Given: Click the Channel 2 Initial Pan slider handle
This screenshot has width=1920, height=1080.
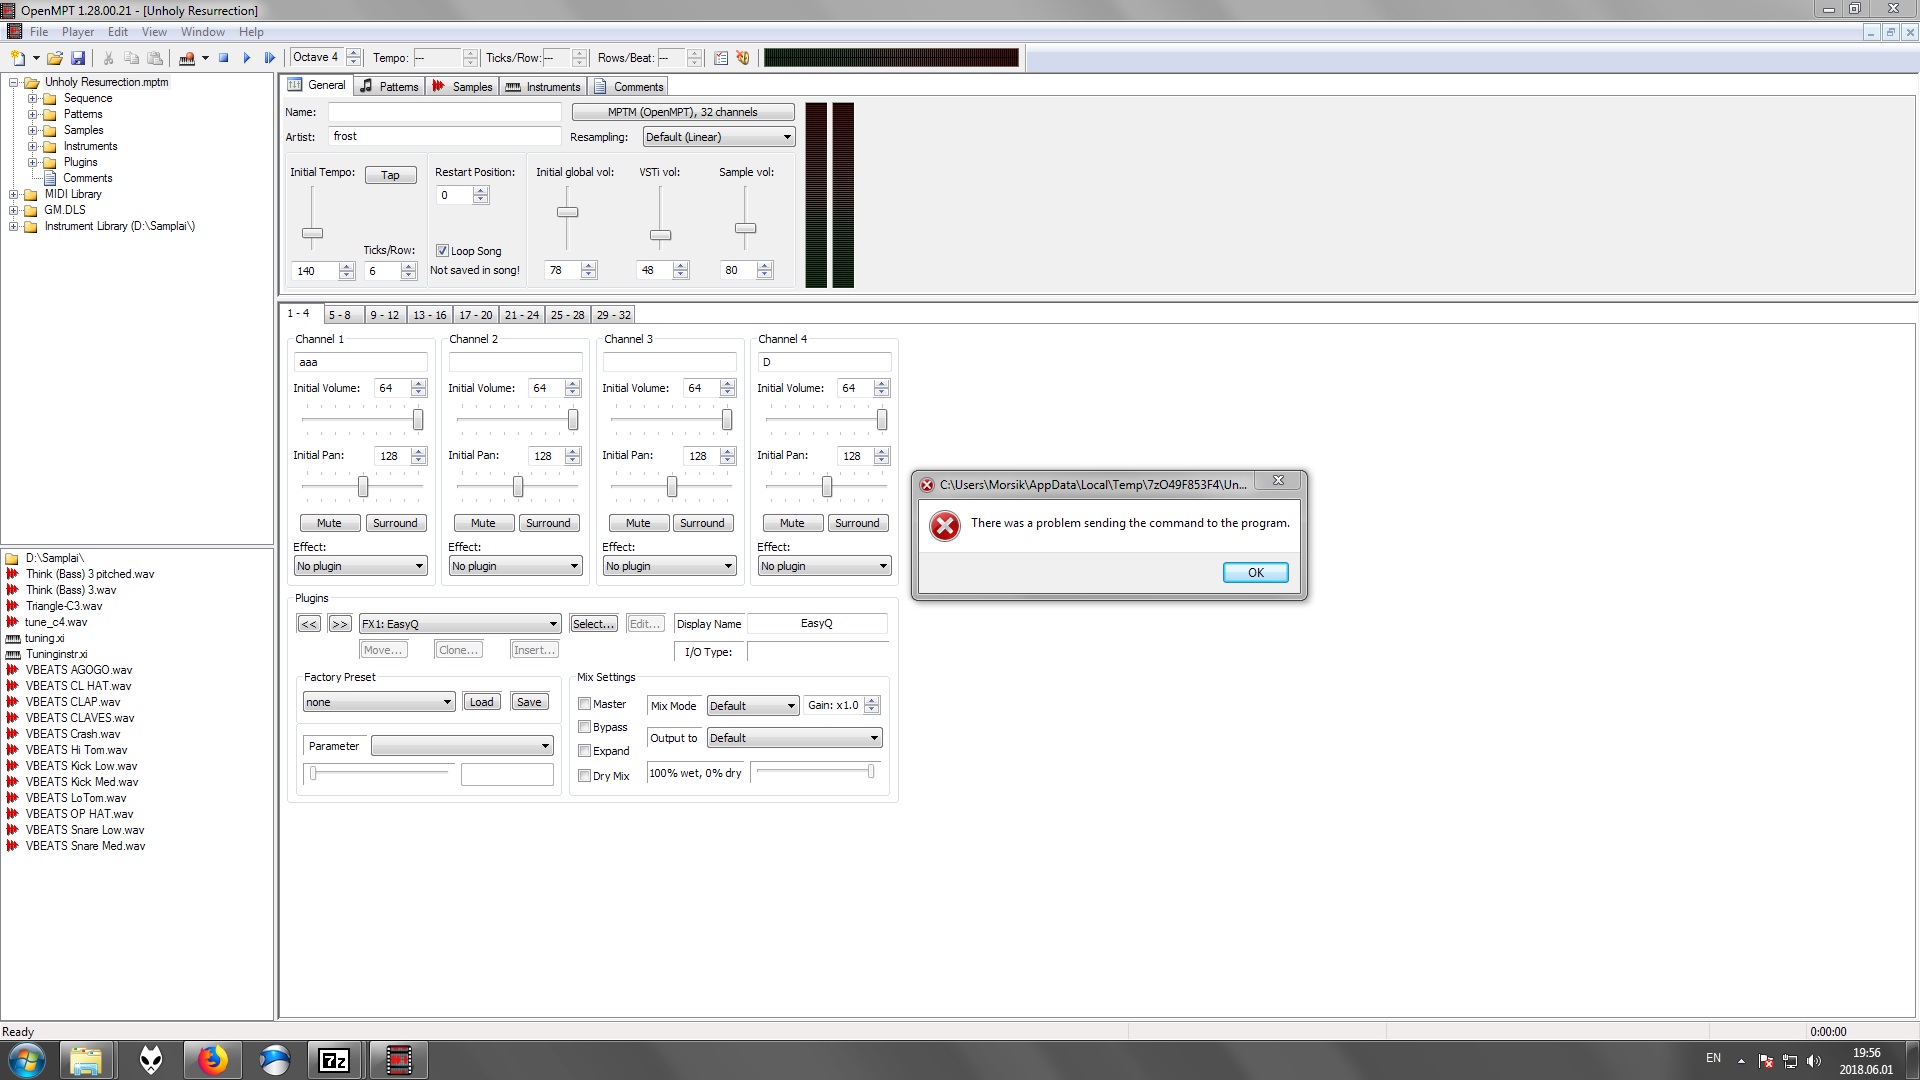Looking at the screenshot, I should 518,487.
